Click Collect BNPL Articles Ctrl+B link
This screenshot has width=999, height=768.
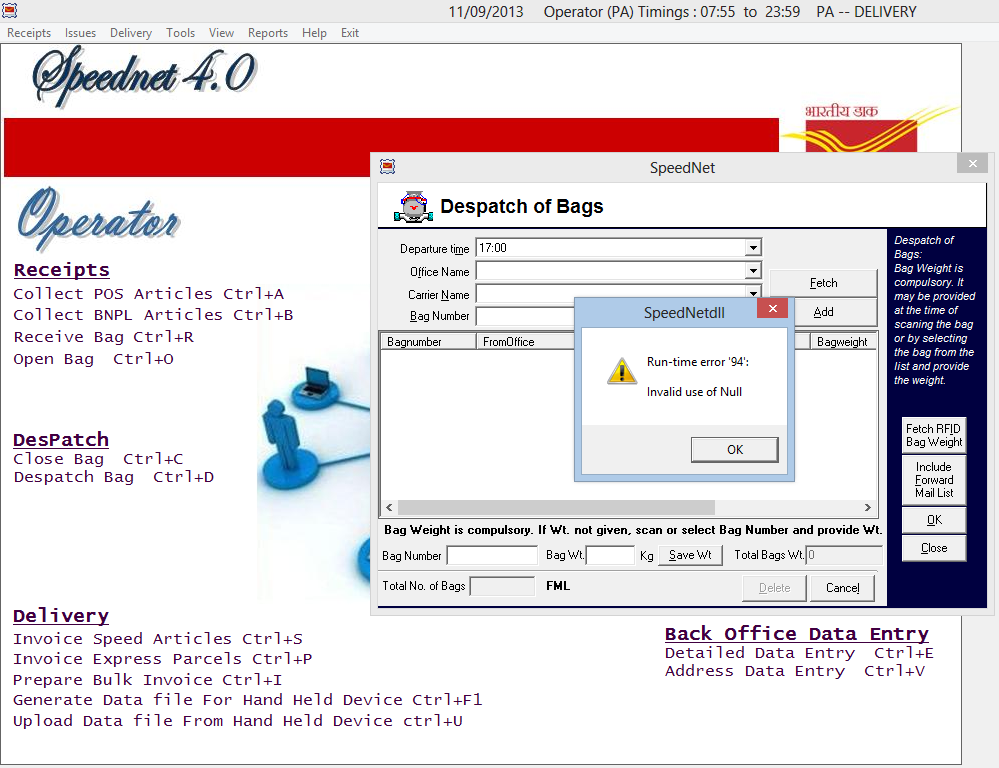[153, 315]
